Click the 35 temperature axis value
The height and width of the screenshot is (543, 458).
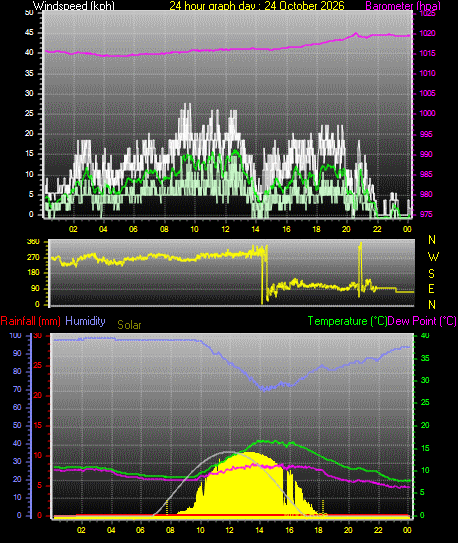coord(425,358)
